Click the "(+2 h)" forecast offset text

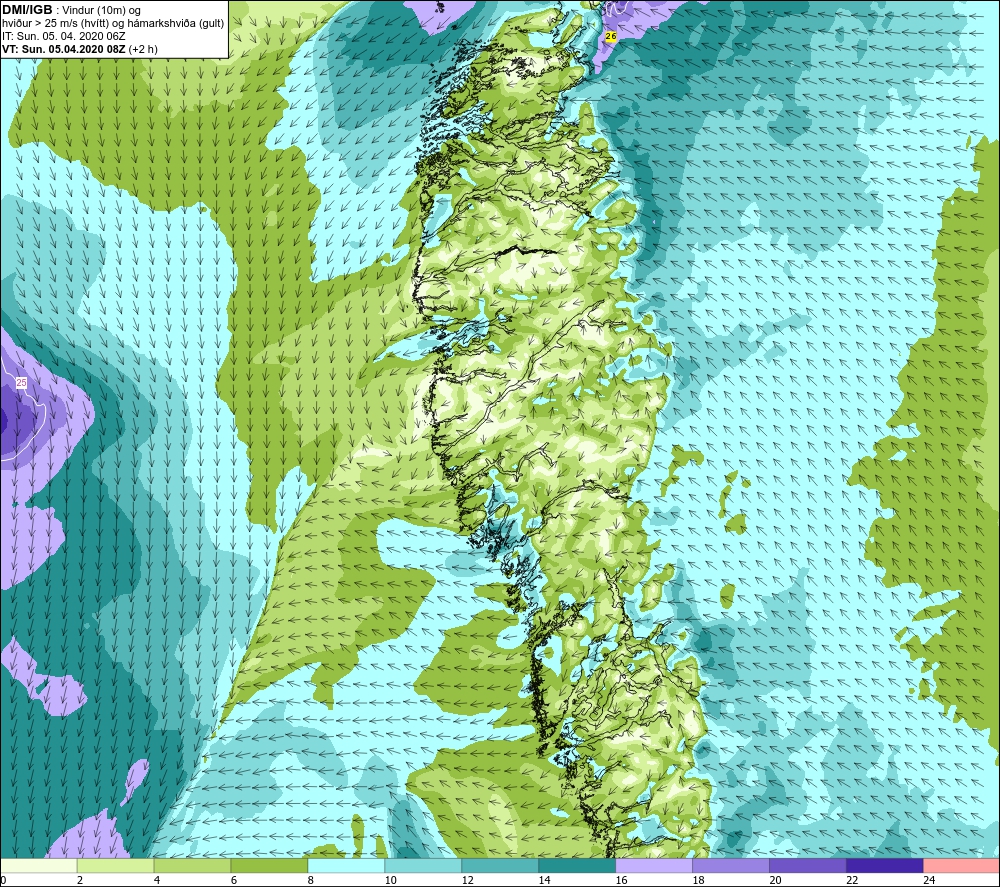click(x=143, y=49)
